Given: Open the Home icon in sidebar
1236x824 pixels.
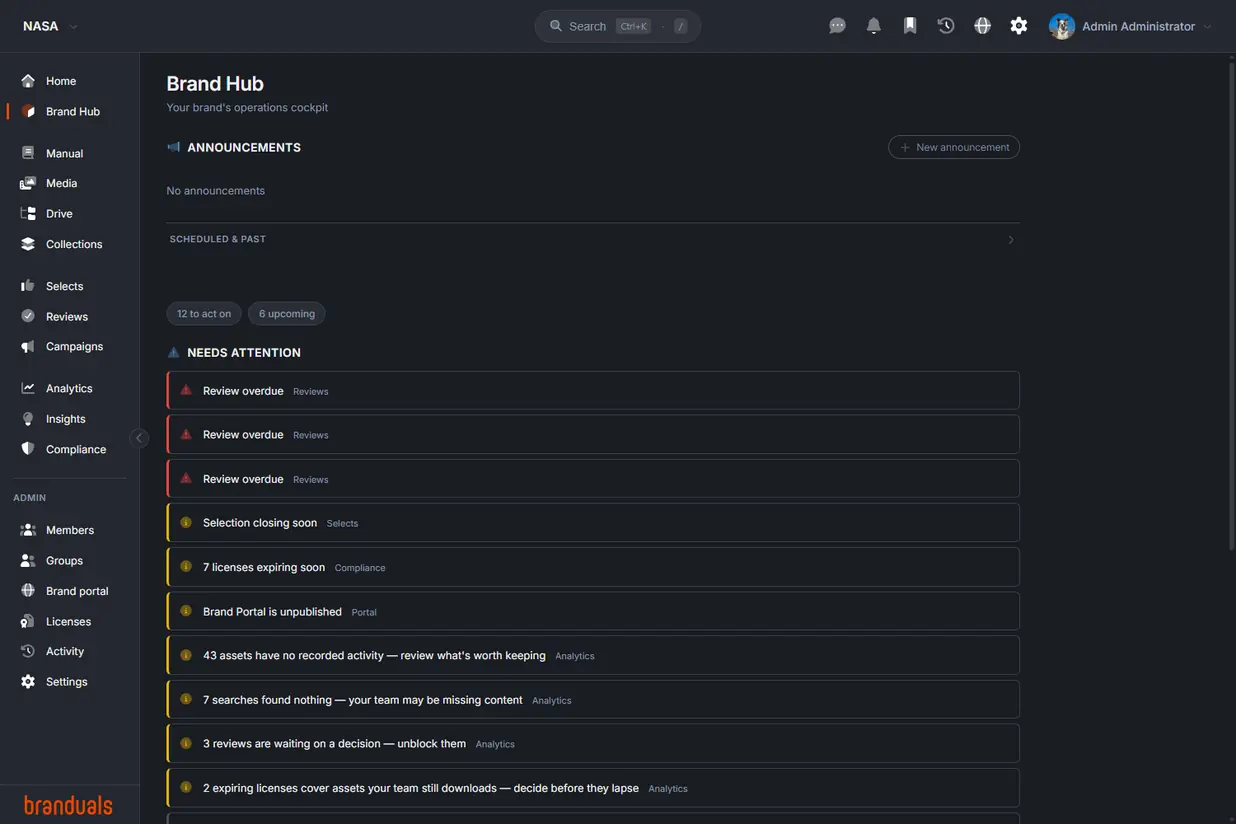Looking at the screenshot, I should tap(28, 81).
